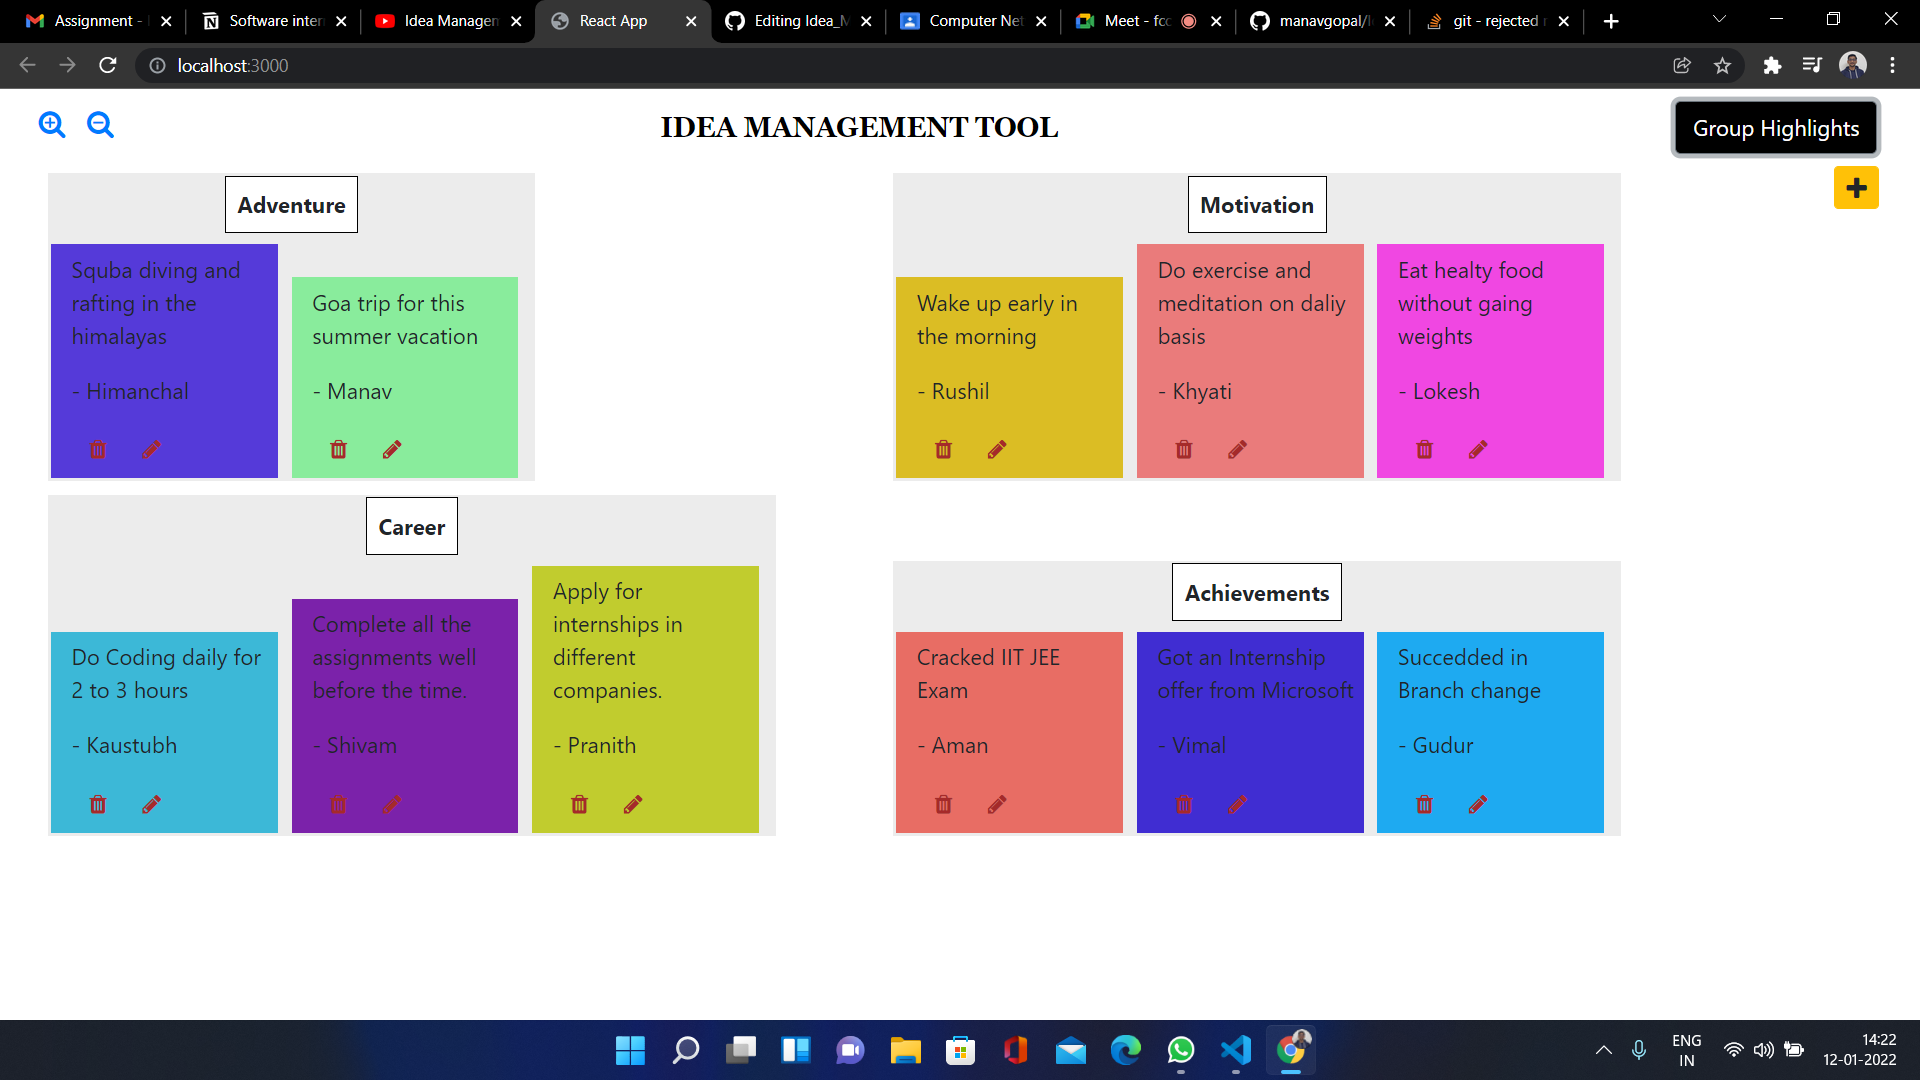
Task: Open the browser tab search dropdown
Action: coord(1718,18)
